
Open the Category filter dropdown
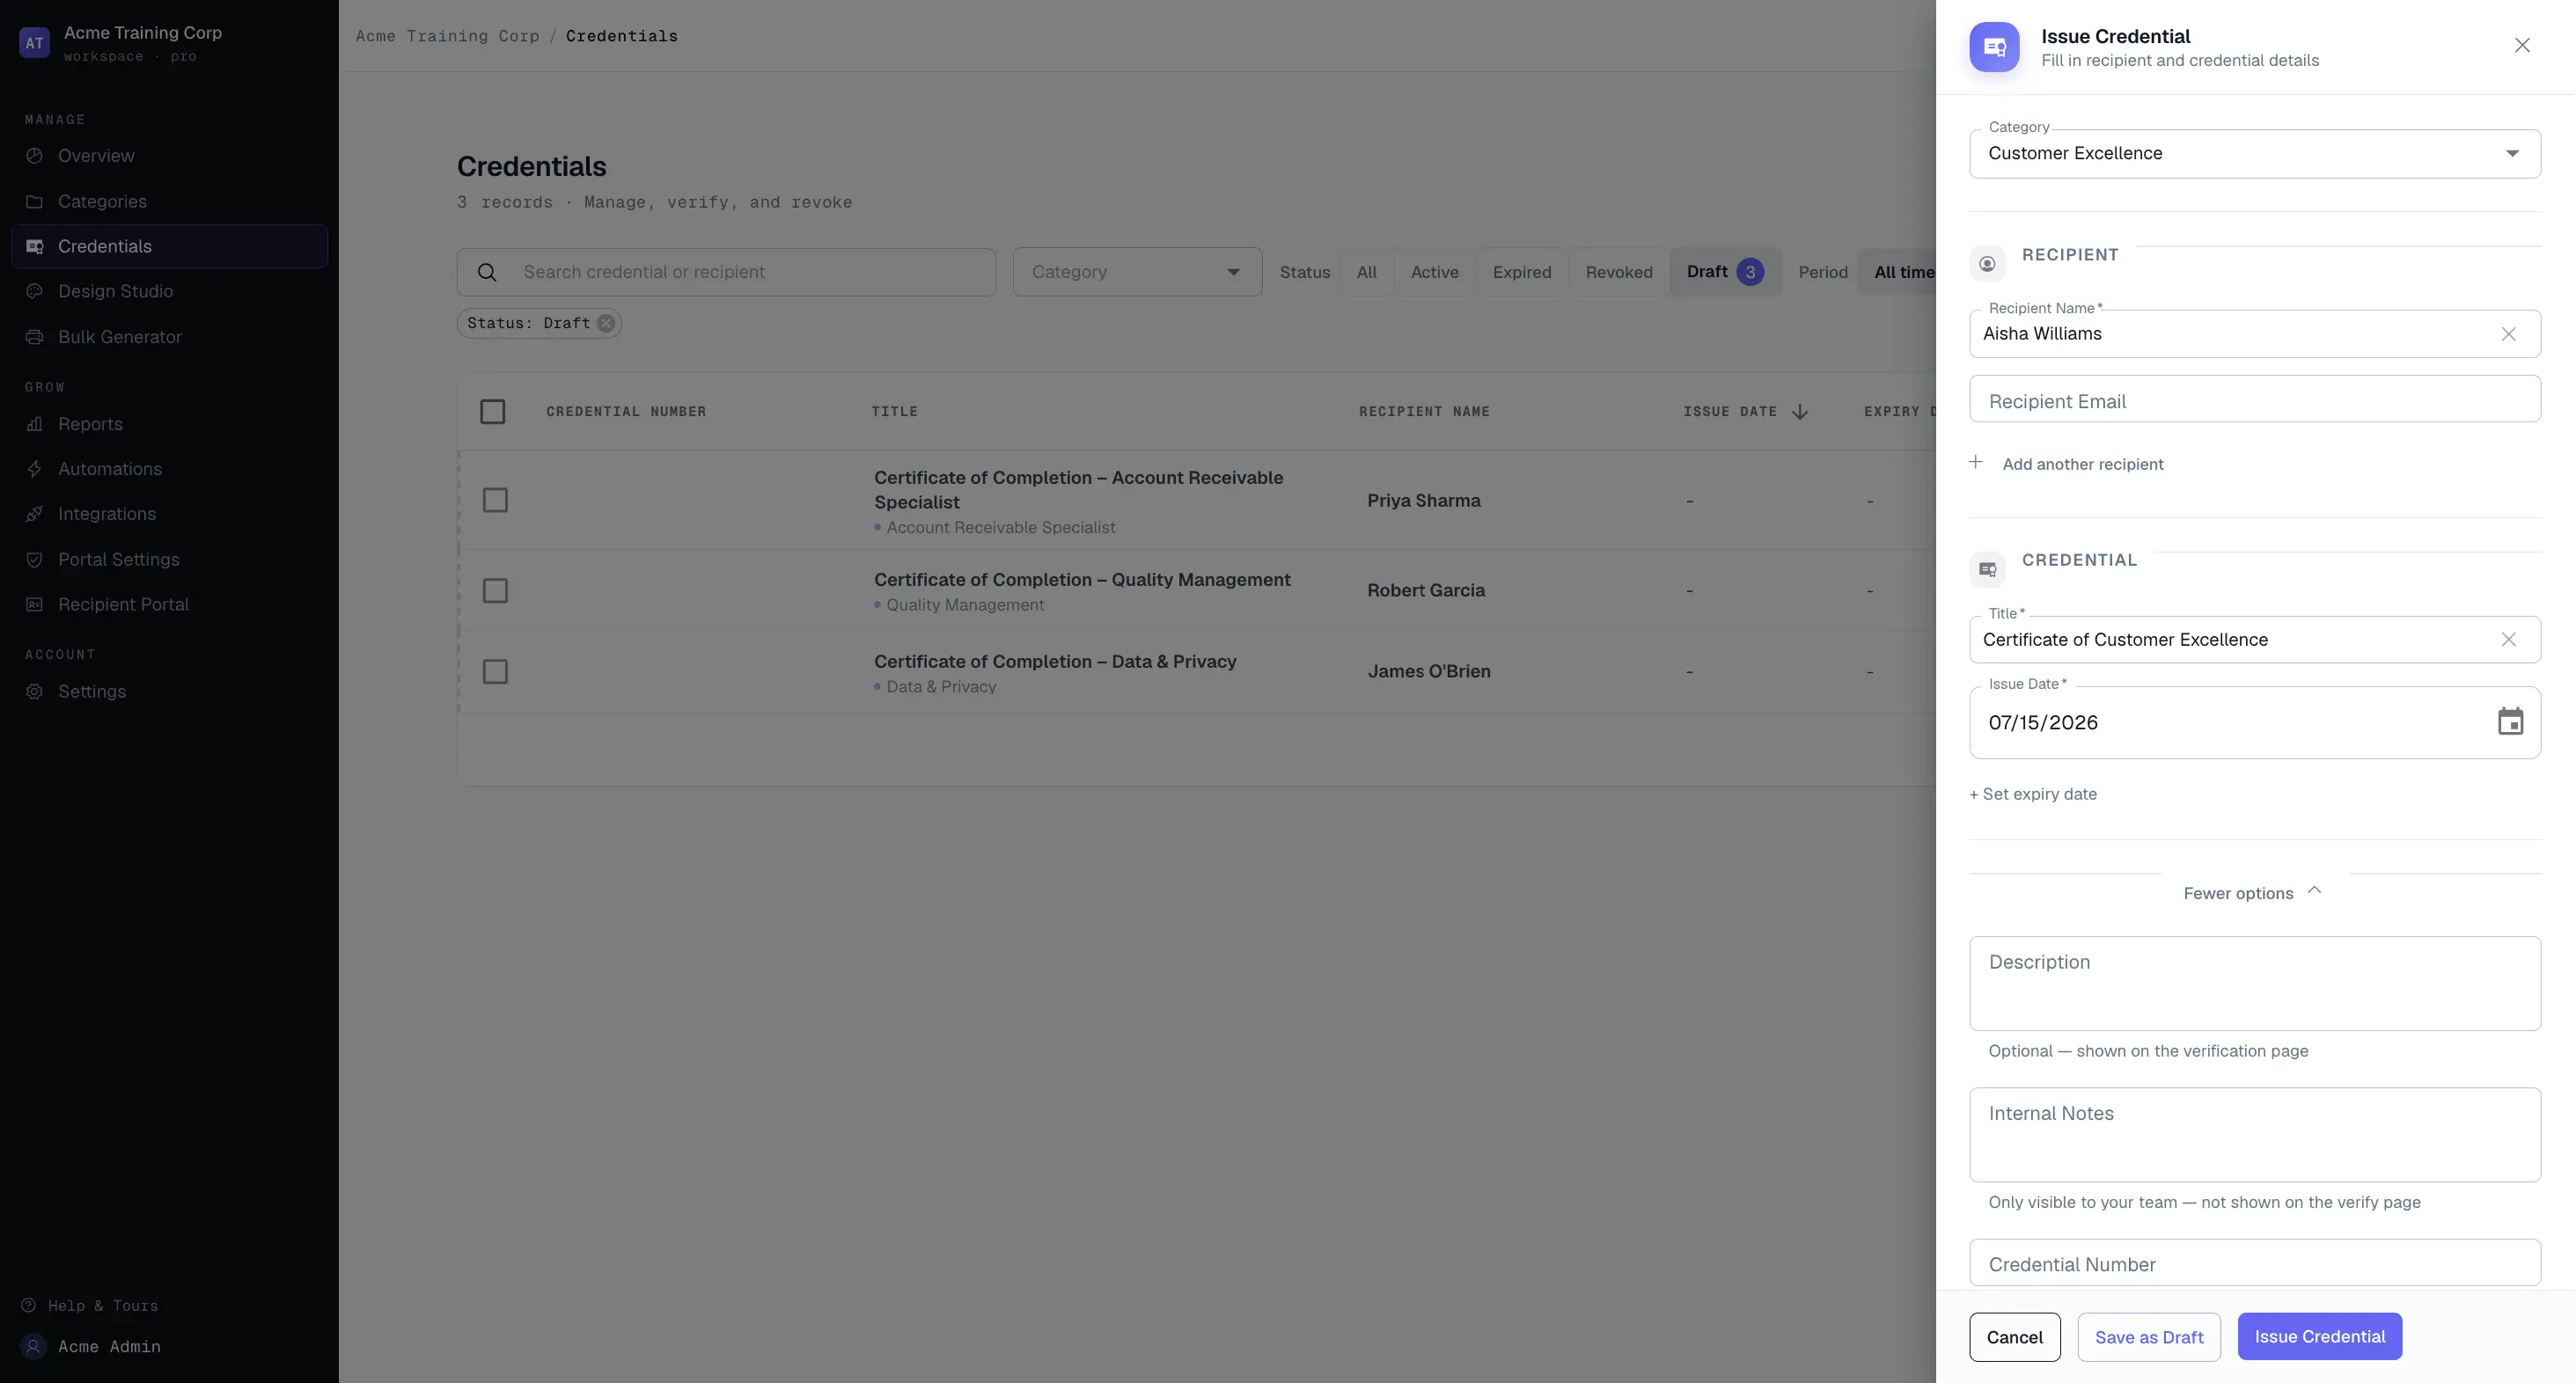(x=1137, y=272)
